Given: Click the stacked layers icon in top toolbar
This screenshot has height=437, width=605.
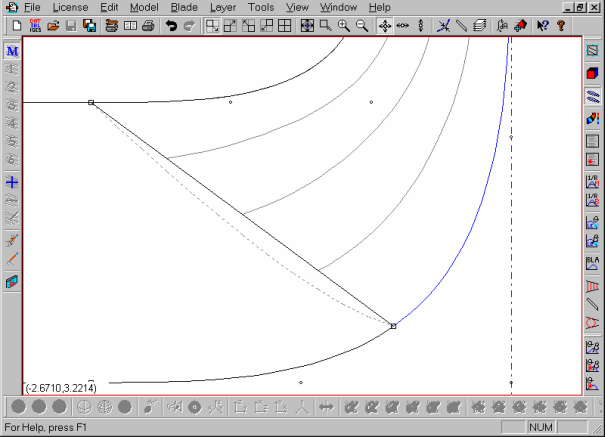Looking at the screenshot, I should click(x=480, y=26).
